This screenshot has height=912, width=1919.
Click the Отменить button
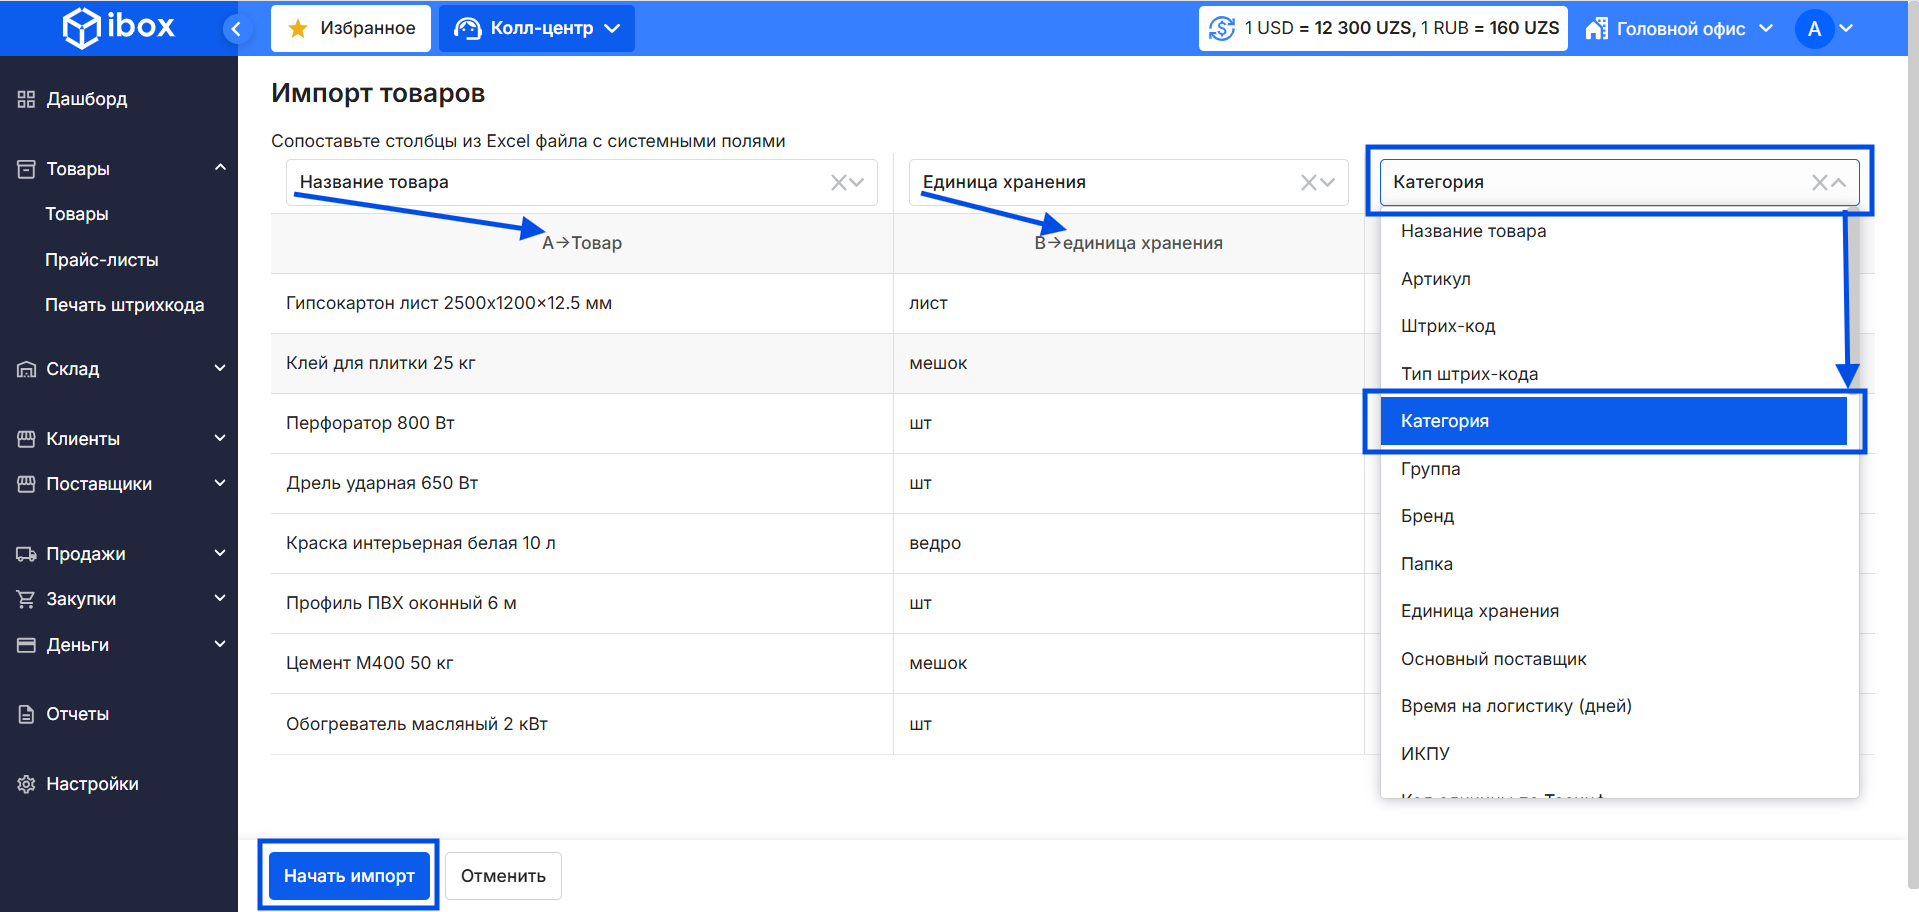[503, 876]
